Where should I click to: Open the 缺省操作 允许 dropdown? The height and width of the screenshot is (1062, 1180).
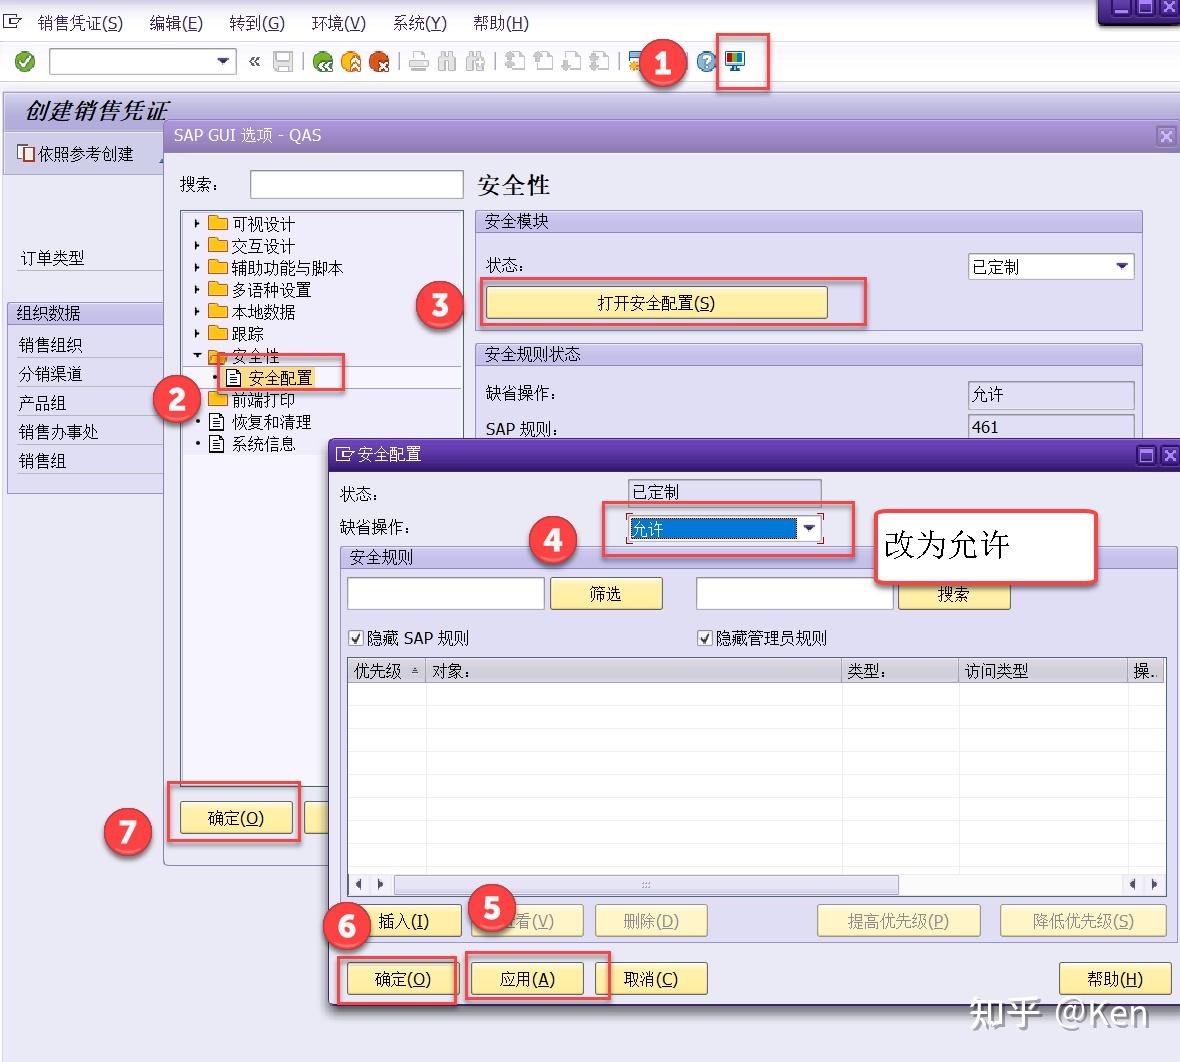pyautogui.click(x=810, y=528)
